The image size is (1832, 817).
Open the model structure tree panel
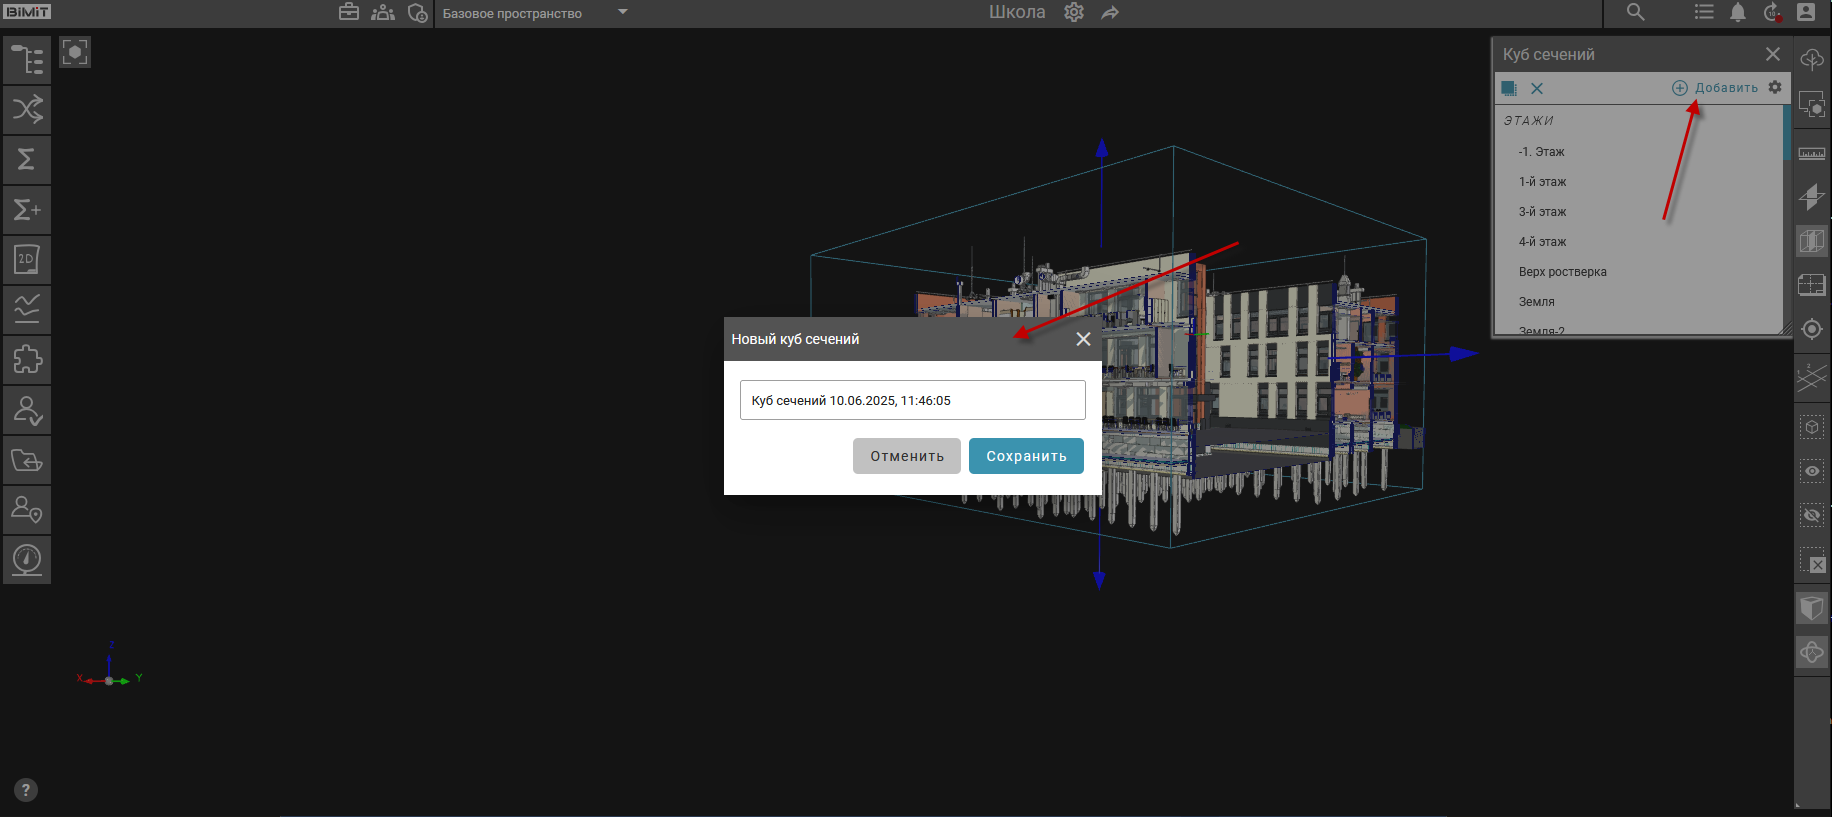coord(27,60)
